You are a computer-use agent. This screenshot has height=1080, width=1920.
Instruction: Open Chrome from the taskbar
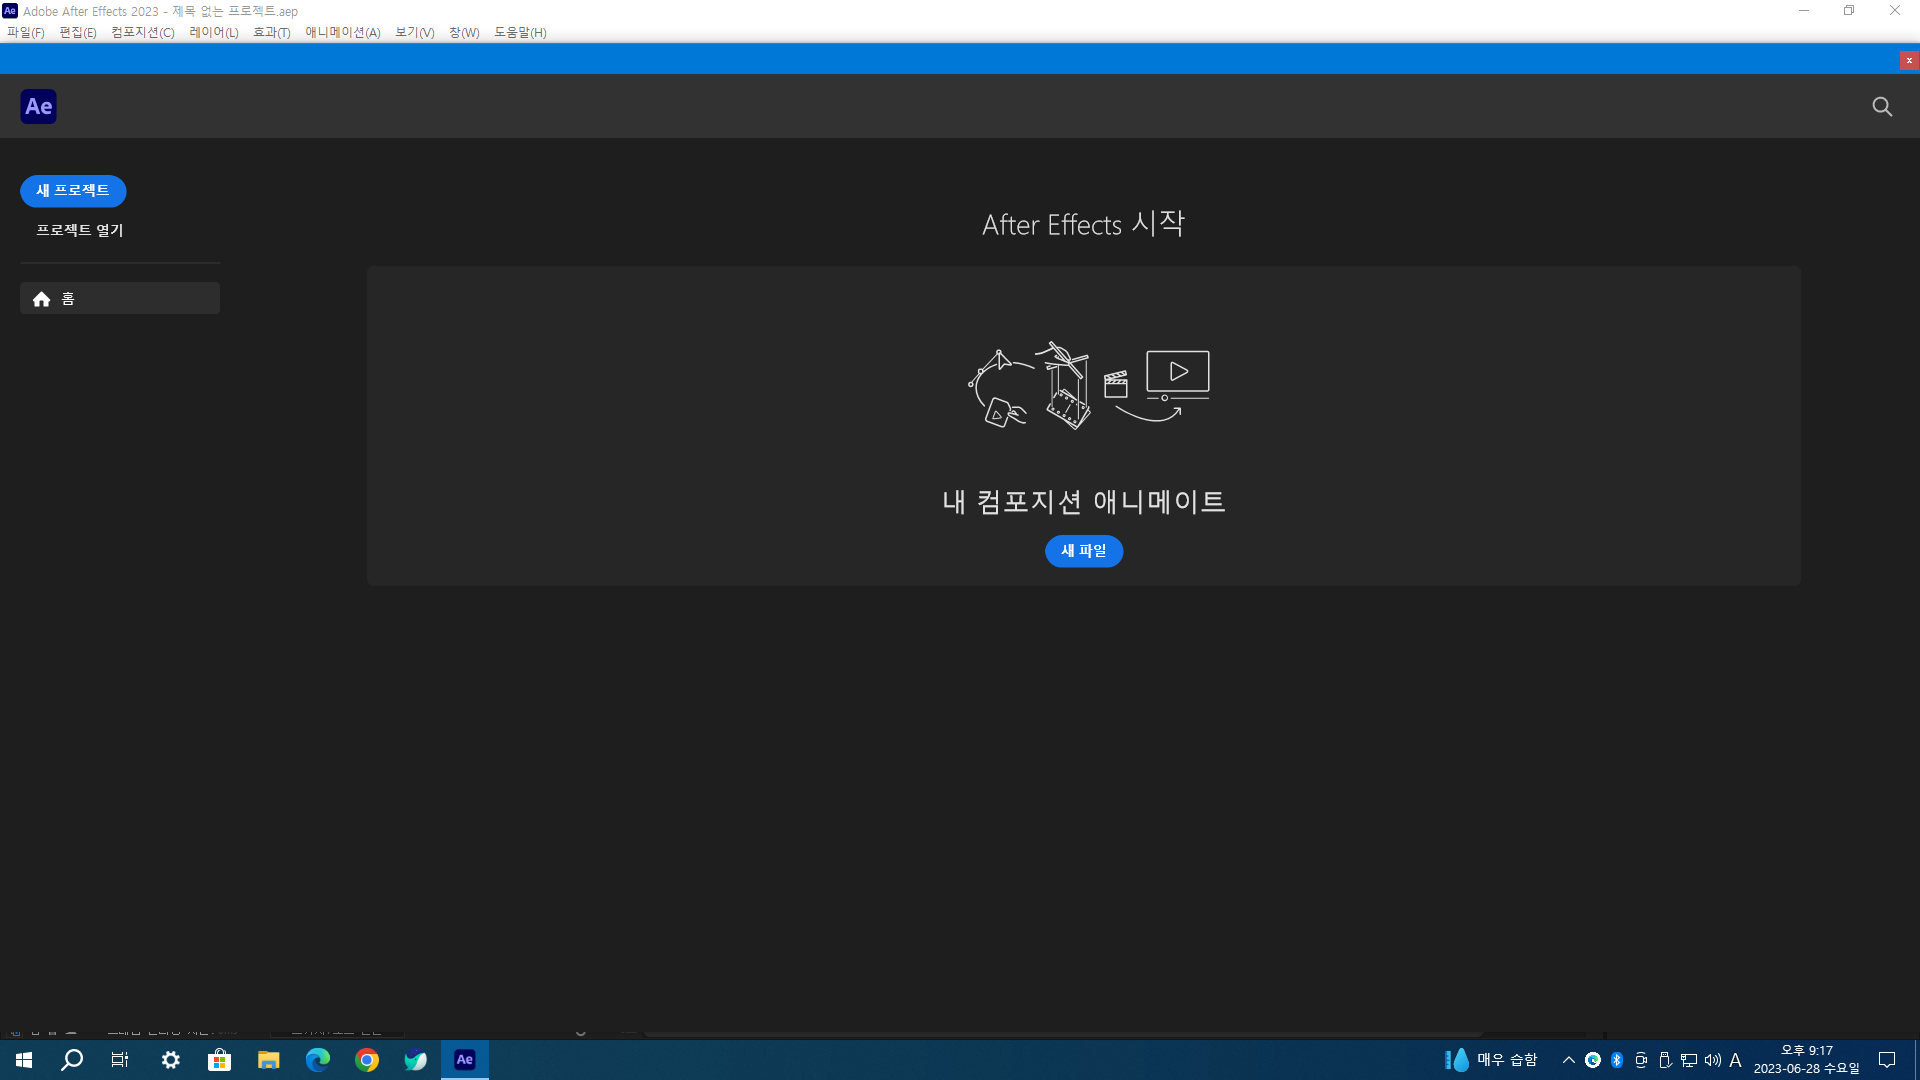pos(367,1060)
